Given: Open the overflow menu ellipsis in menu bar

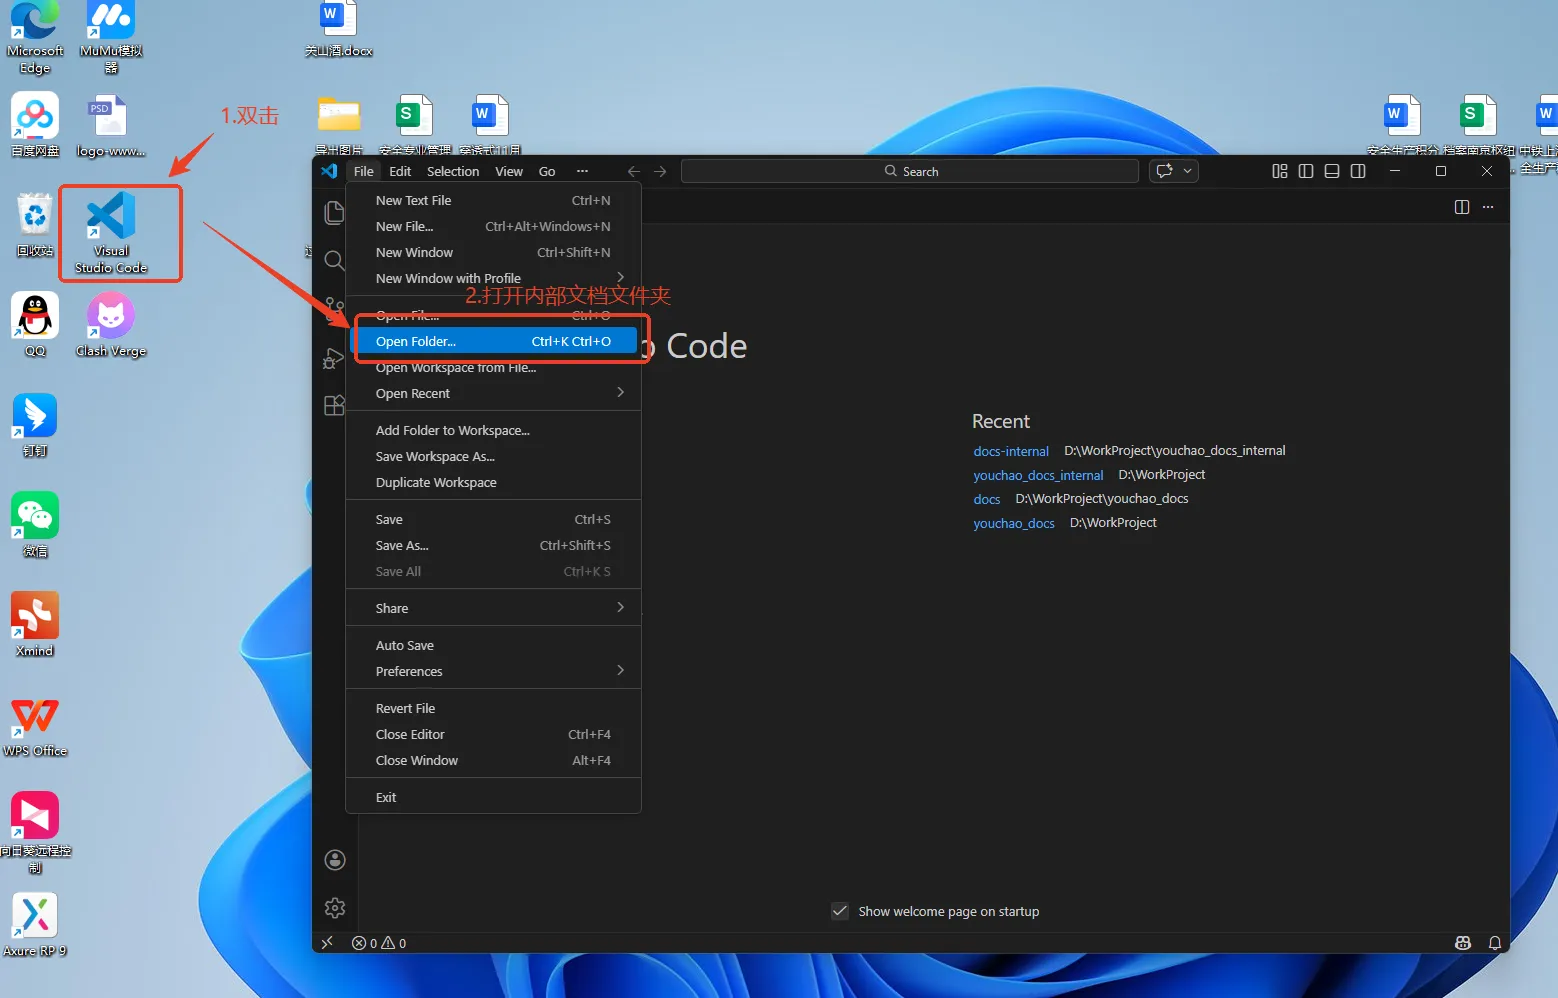Looking at the screenshot, I should pos(582,171).
